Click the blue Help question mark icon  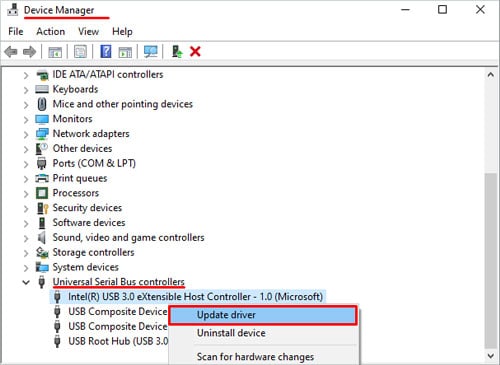[106, 52]
